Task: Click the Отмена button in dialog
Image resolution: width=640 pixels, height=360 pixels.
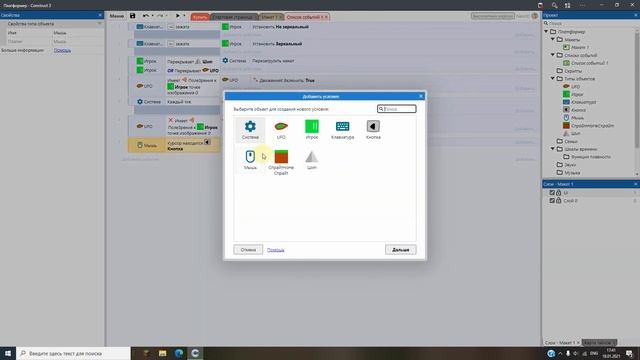Action: point(248,249)
